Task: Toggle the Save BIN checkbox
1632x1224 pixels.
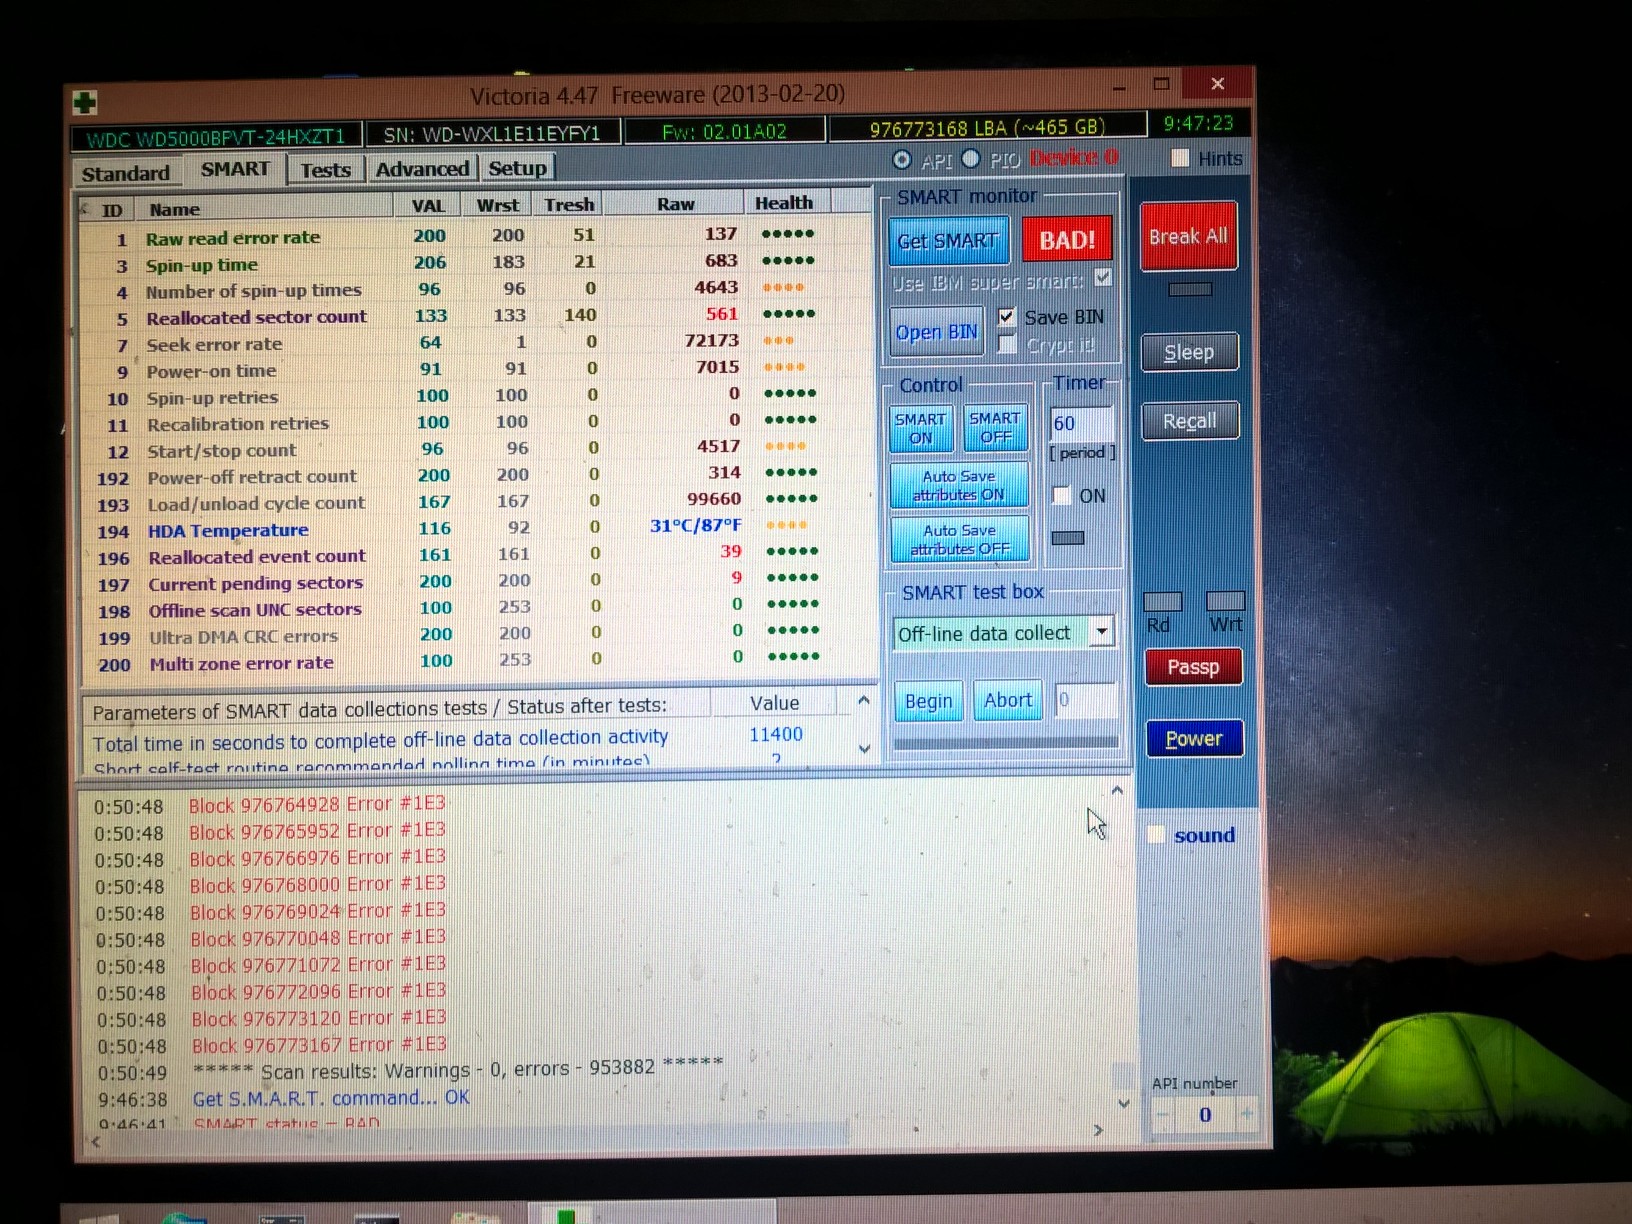Action: (x=1007, y=317)
